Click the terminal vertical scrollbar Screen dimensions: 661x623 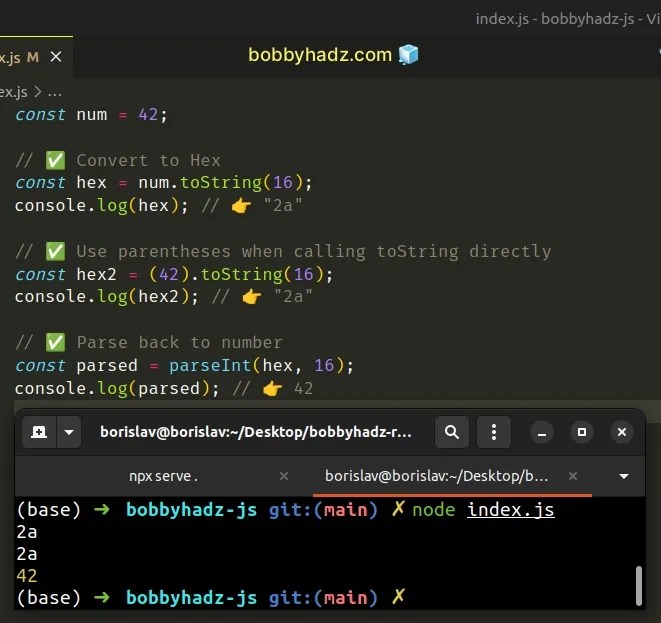coord(639,585)
